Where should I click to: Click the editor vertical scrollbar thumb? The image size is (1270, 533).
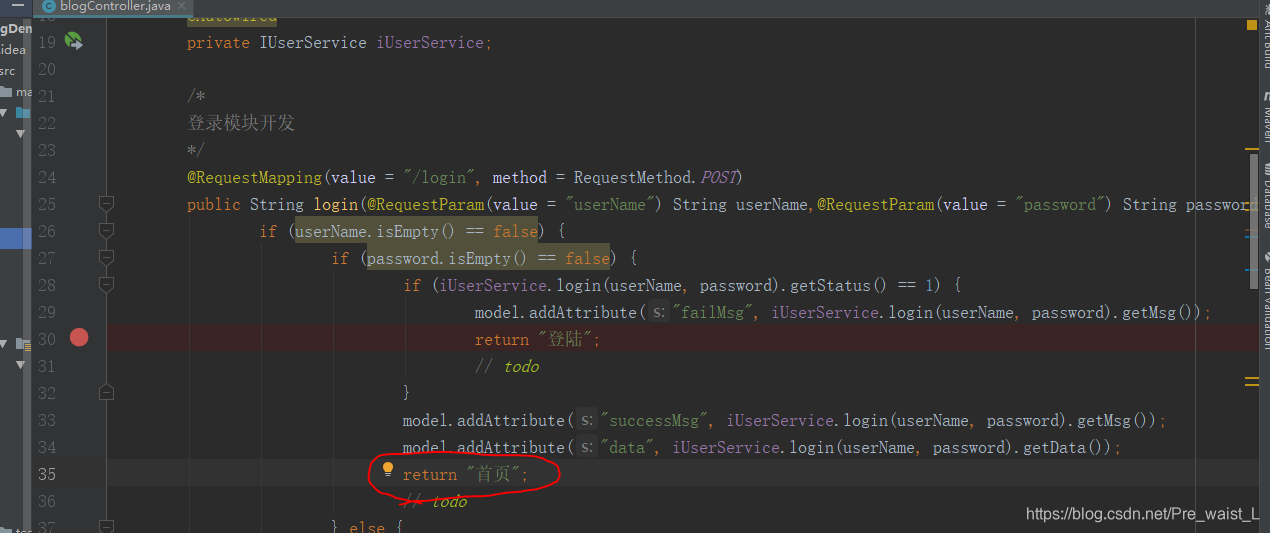click(x=1252, y=220)
